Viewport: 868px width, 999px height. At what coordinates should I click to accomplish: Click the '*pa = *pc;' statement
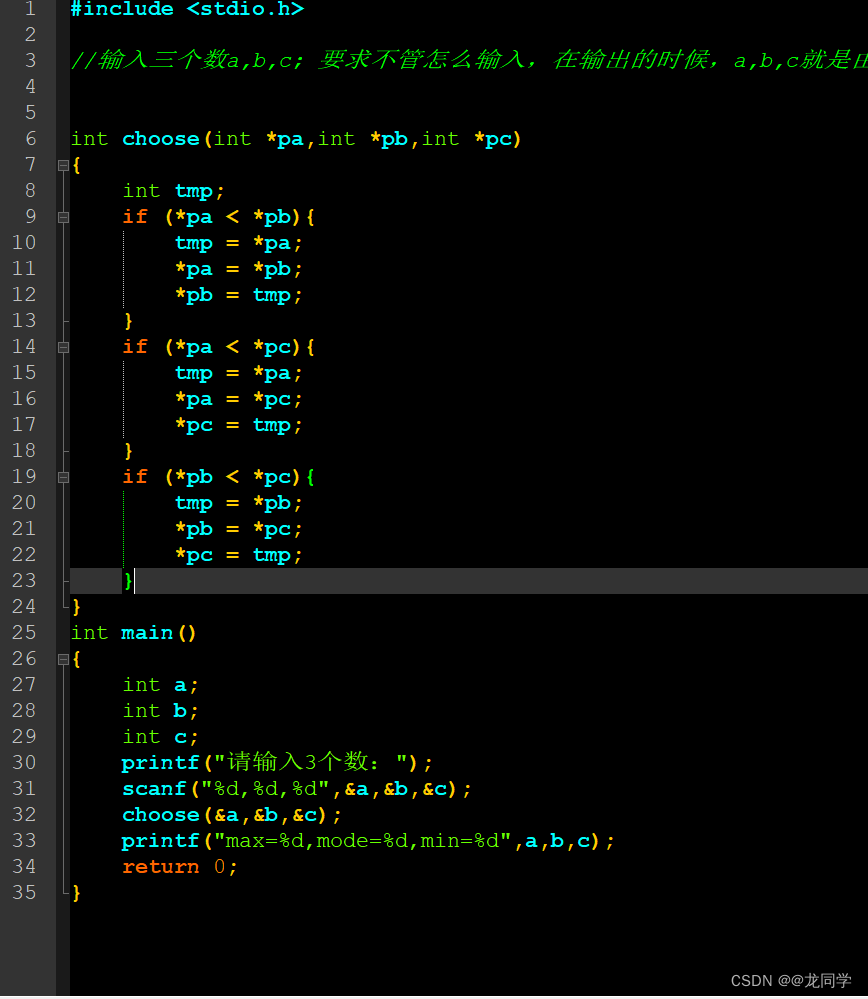(x=238, y=399)
